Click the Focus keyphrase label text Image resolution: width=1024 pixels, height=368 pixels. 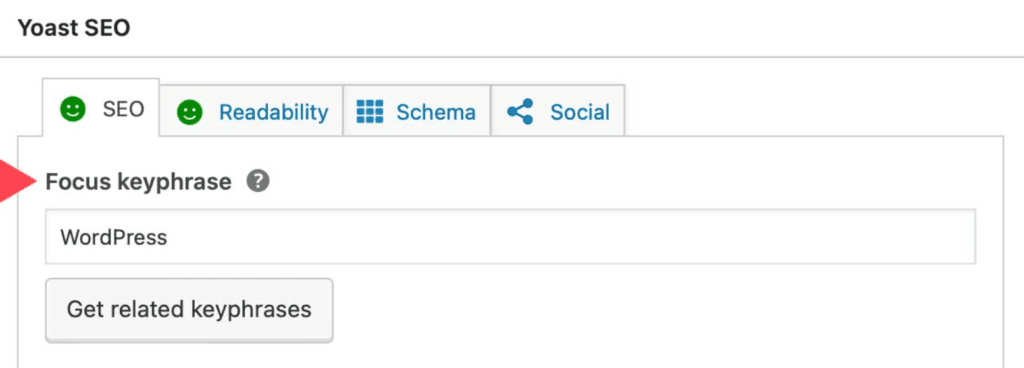coord(138,182)
